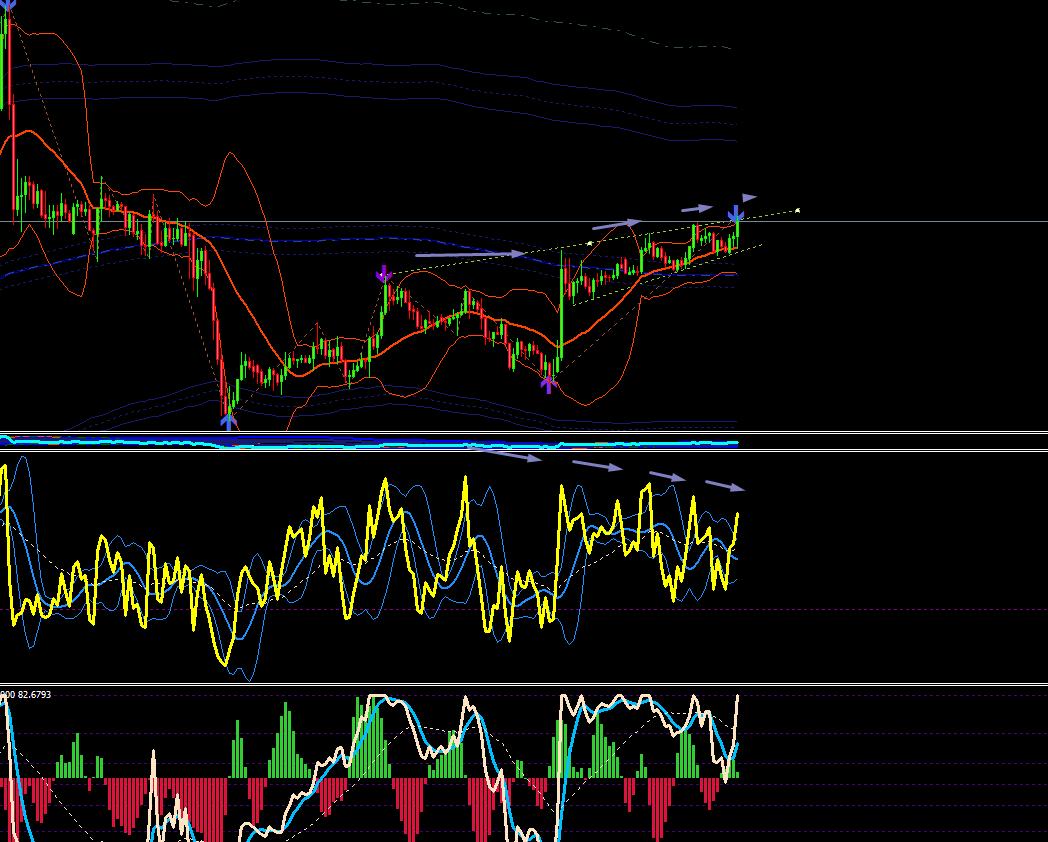Click the cyan ribbon in the thin indicator strip

(369, 442)
